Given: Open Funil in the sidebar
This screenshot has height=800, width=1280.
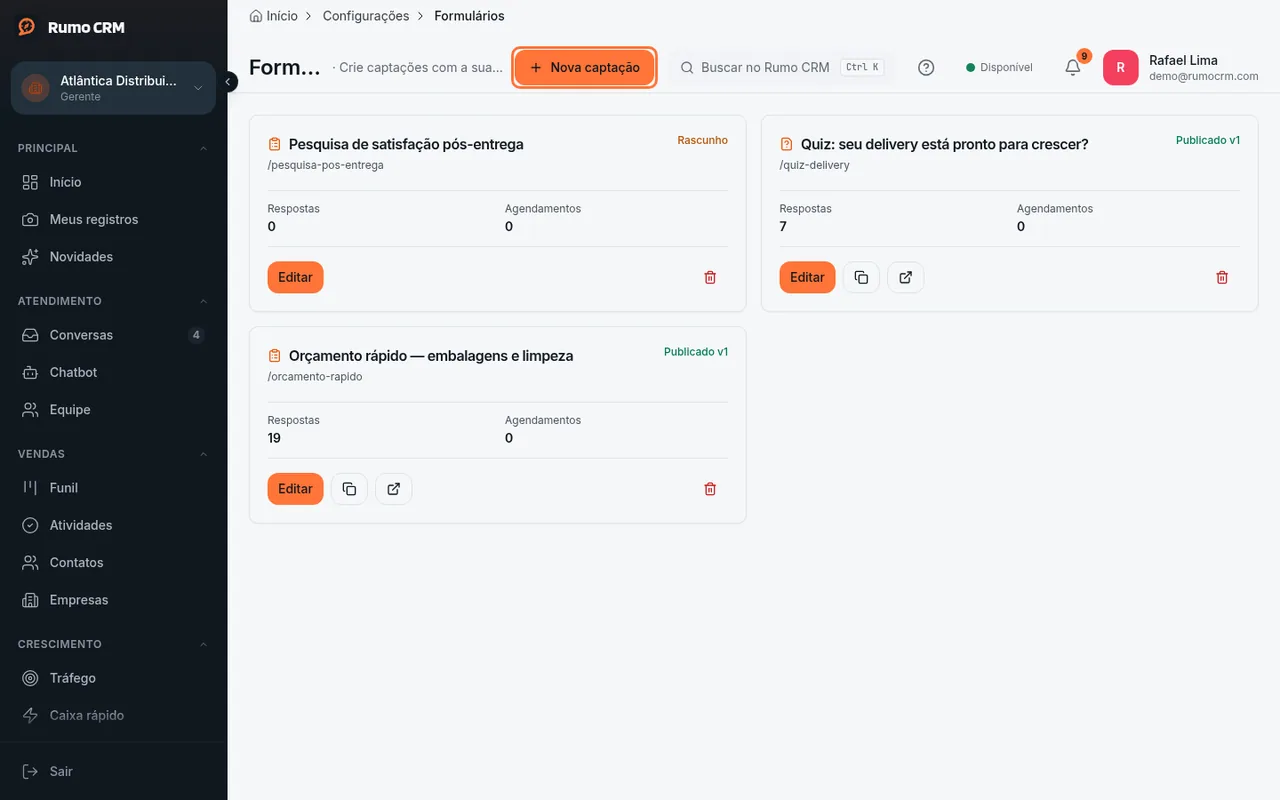Looking at the screenshot, I should tap(113, 488).
